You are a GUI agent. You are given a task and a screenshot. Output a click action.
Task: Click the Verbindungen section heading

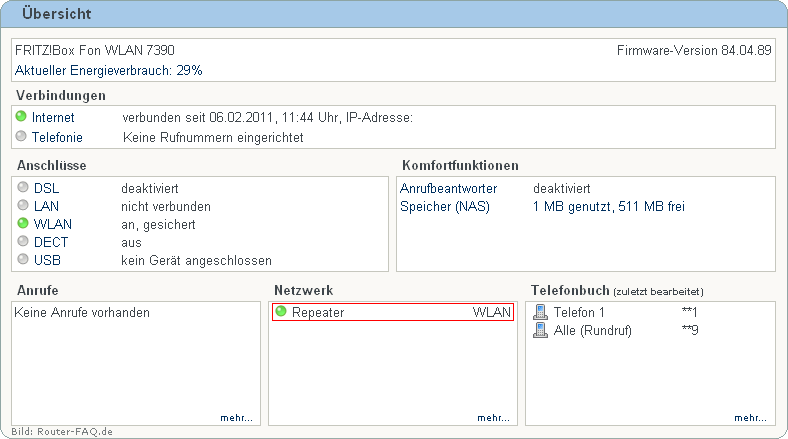(x=61, y=95)
